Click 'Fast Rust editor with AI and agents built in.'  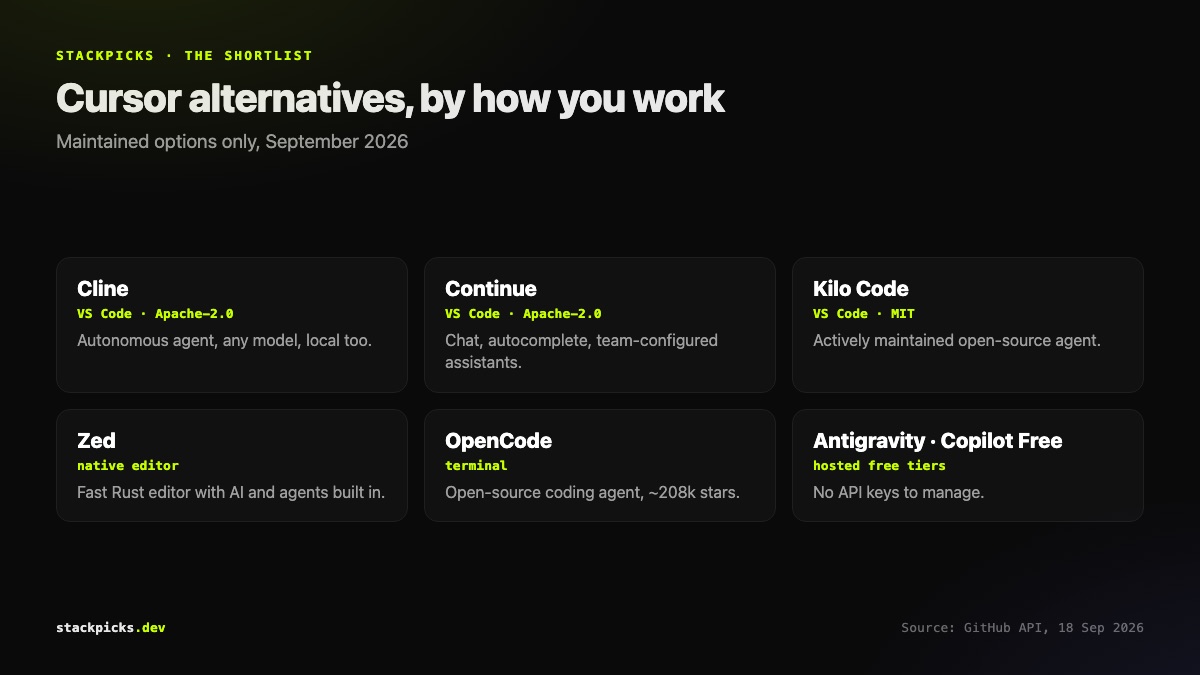tap(231, 493)
